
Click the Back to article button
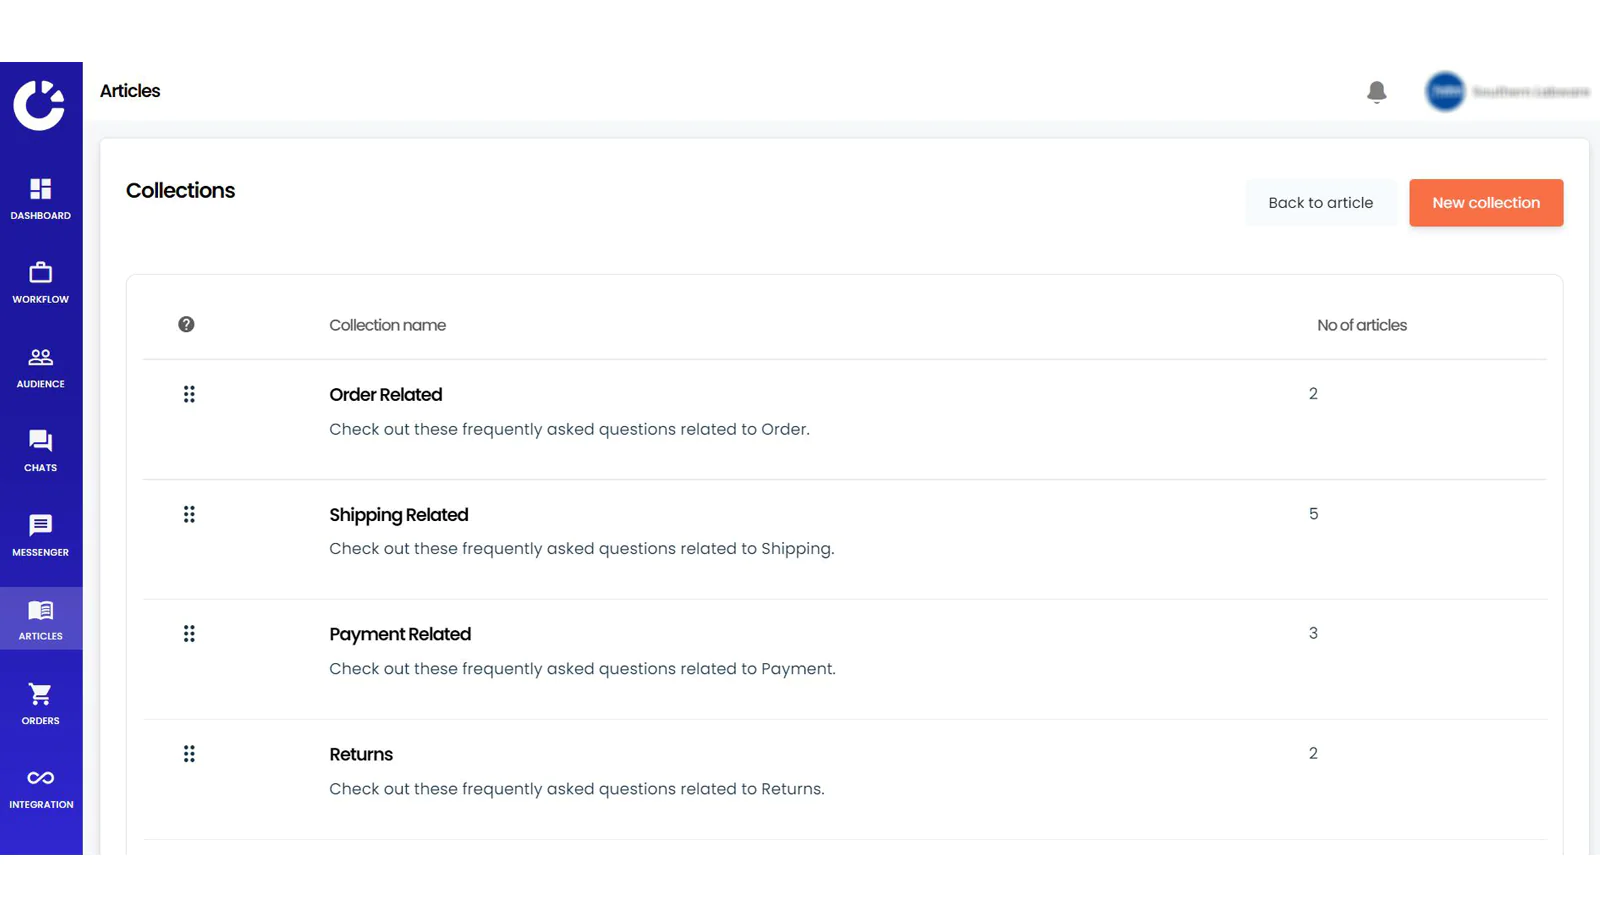pos(1320,203)
